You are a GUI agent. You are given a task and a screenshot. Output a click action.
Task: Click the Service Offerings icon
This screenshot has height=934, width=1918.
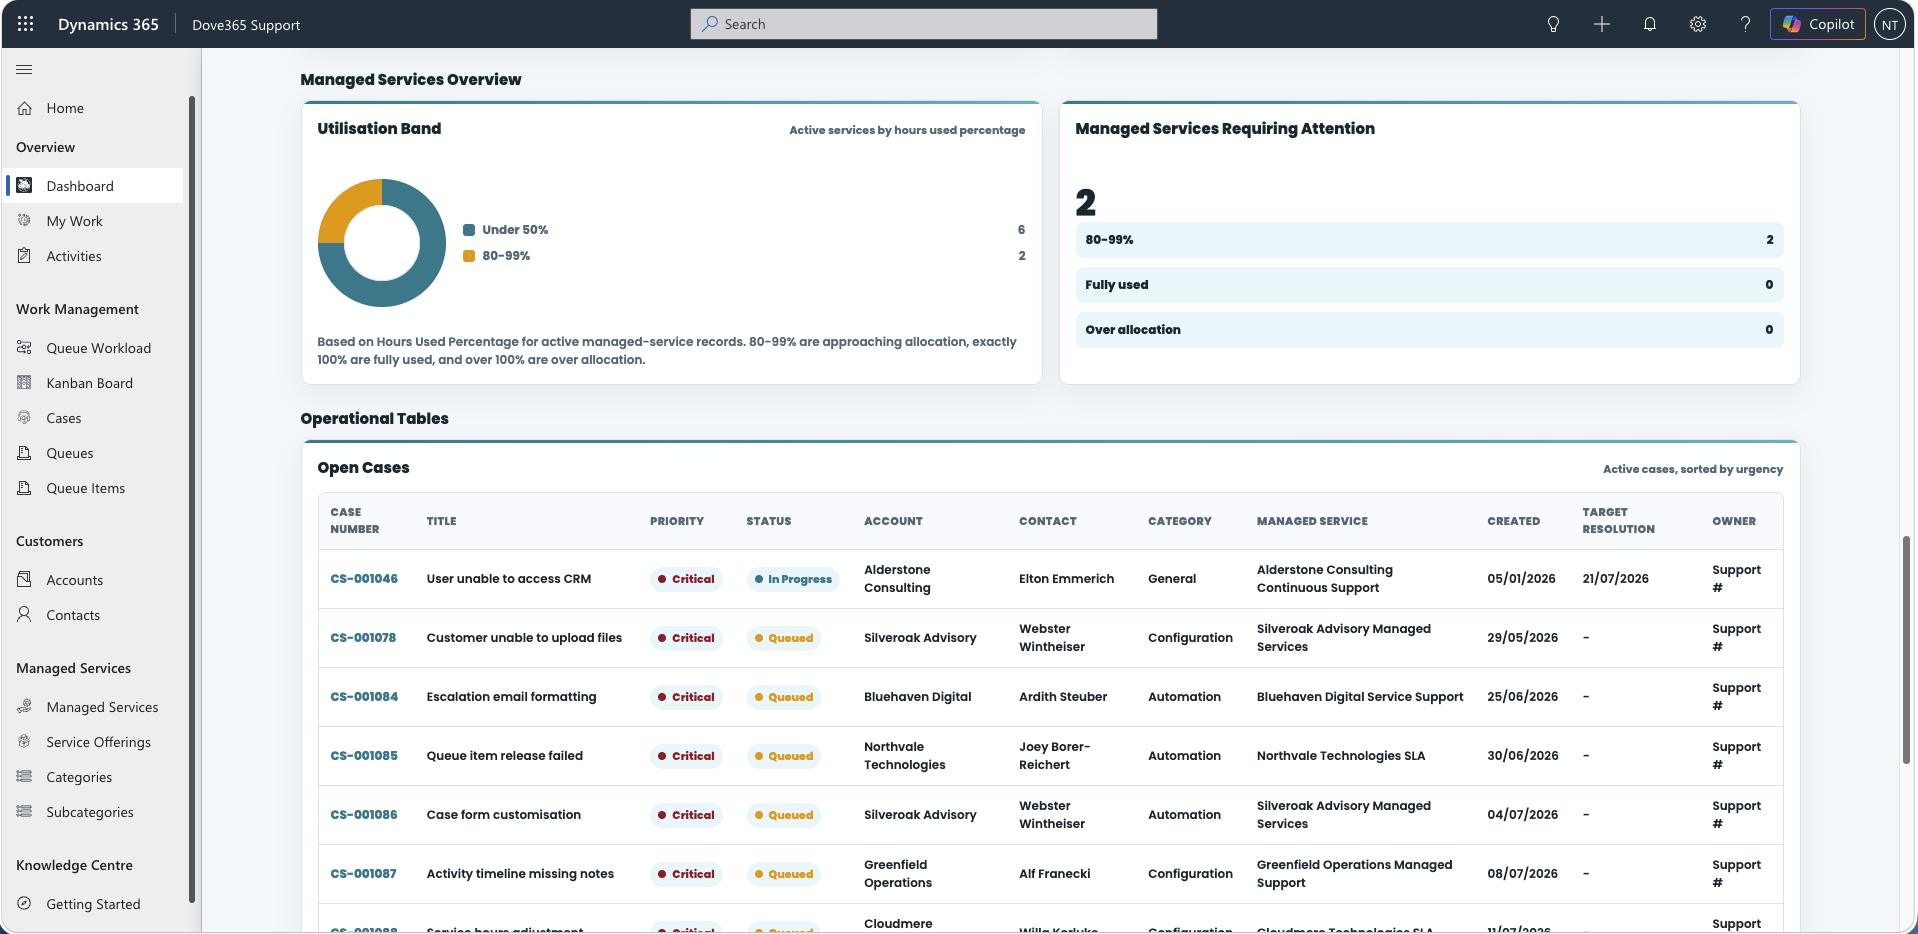tap(24, 741)
